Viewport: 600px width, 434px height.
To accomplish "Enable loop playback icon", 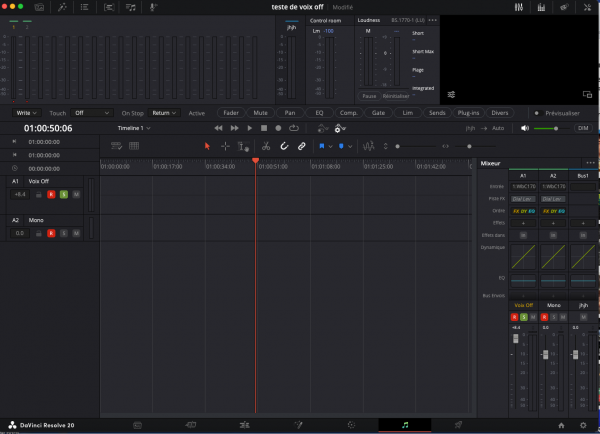I will (x=293, y=129).
